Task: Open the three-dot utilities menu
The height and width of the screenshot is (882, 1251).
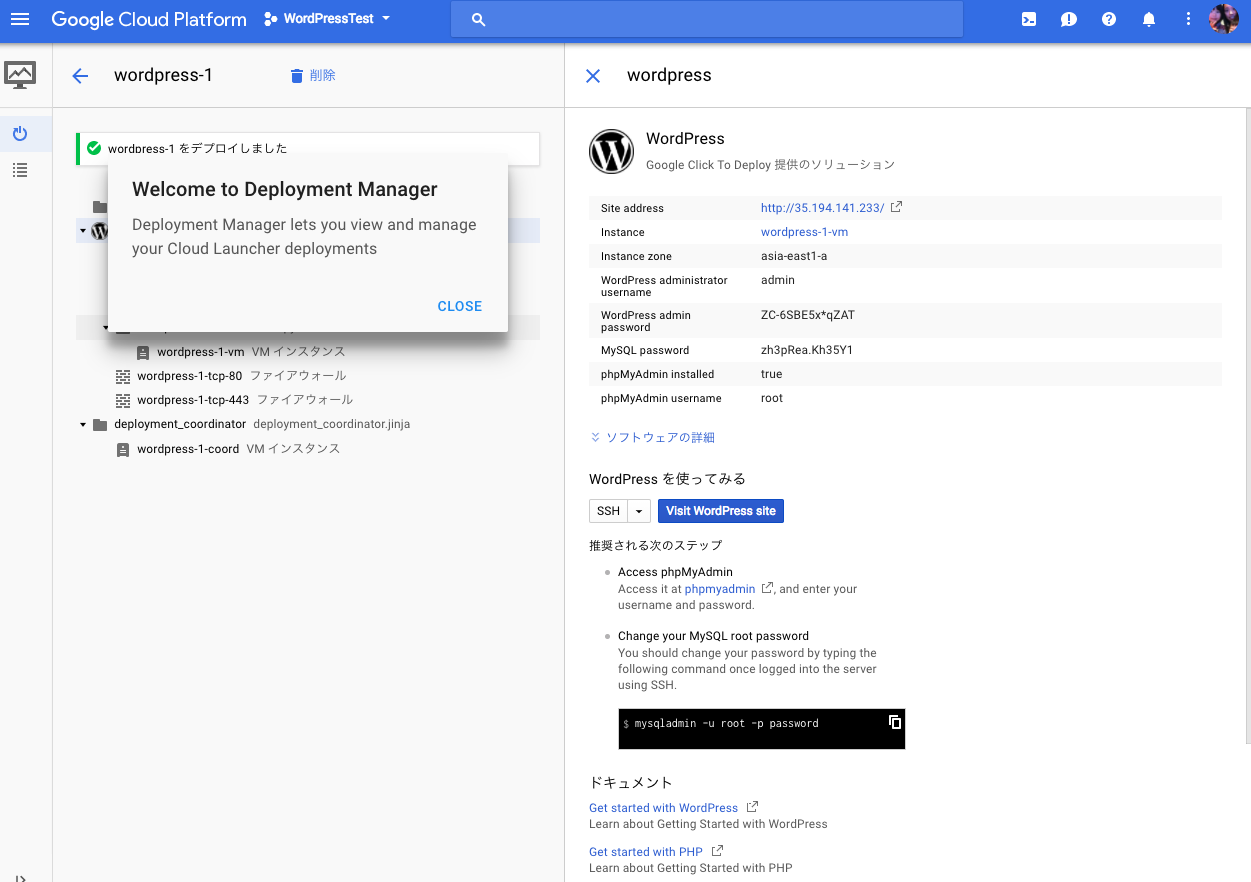Action: tap(1188, 19)
